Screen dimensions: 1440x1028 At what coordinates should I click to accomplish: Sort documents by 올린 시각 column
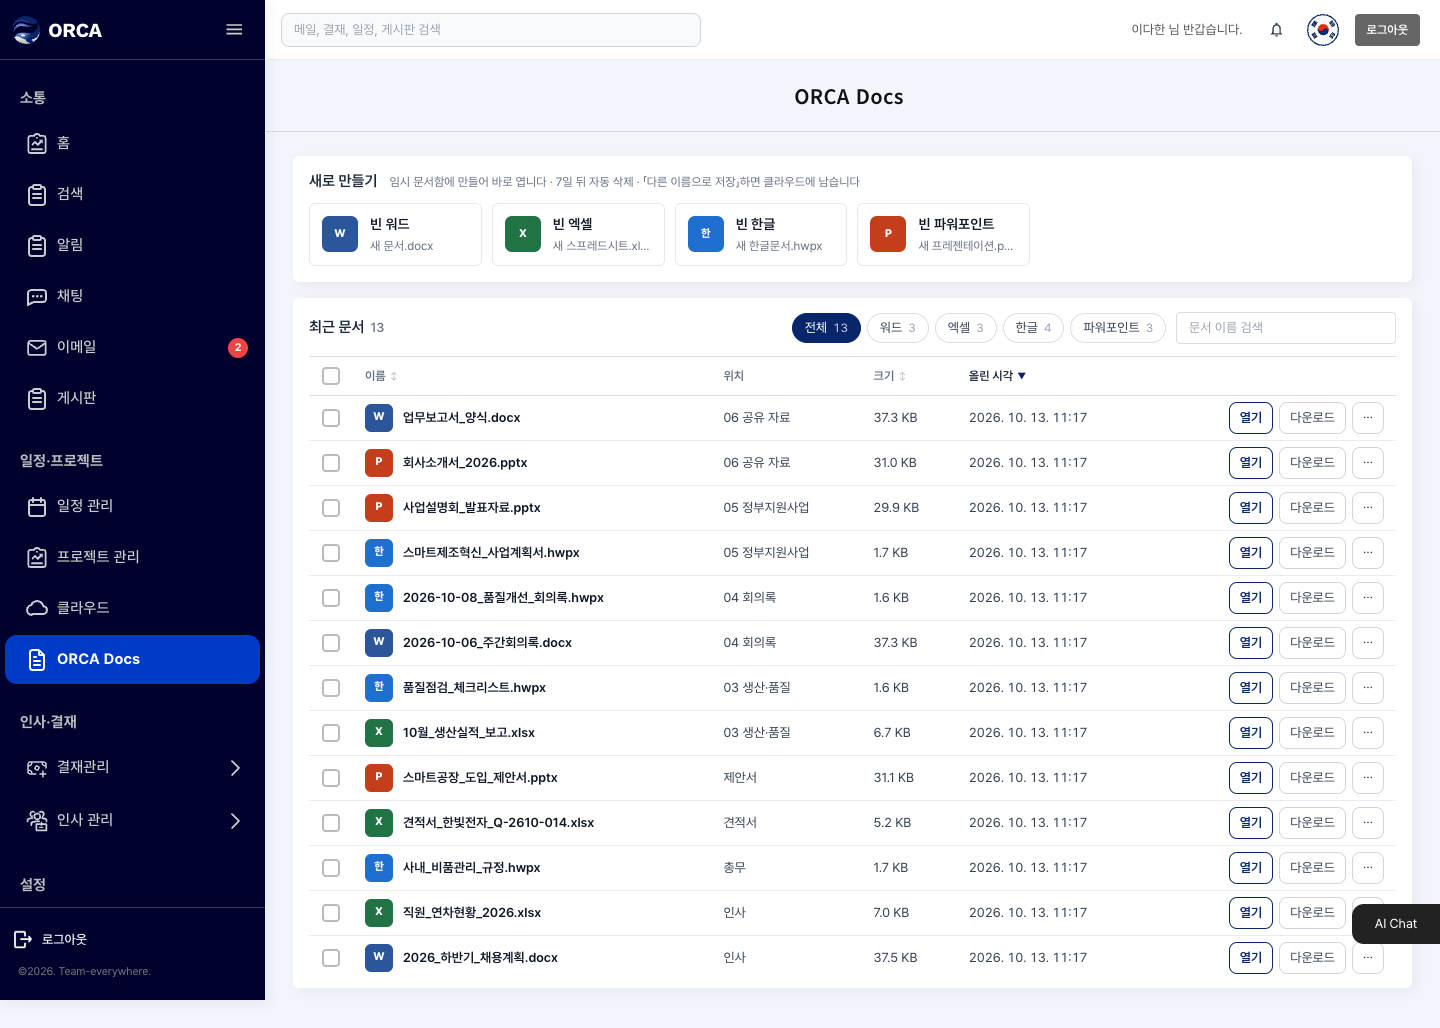point(997,376)
